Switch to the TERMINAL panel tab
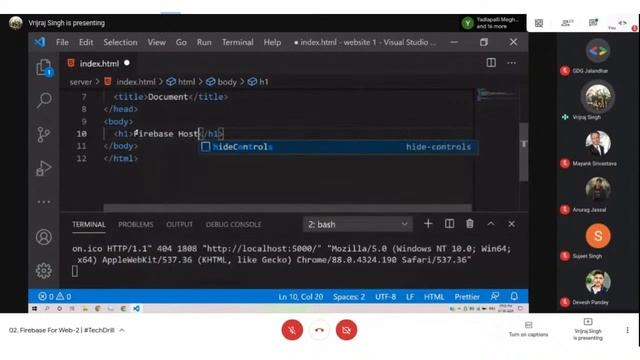The image size is (640, 360). pyautogui.click(x=89, y=224)
